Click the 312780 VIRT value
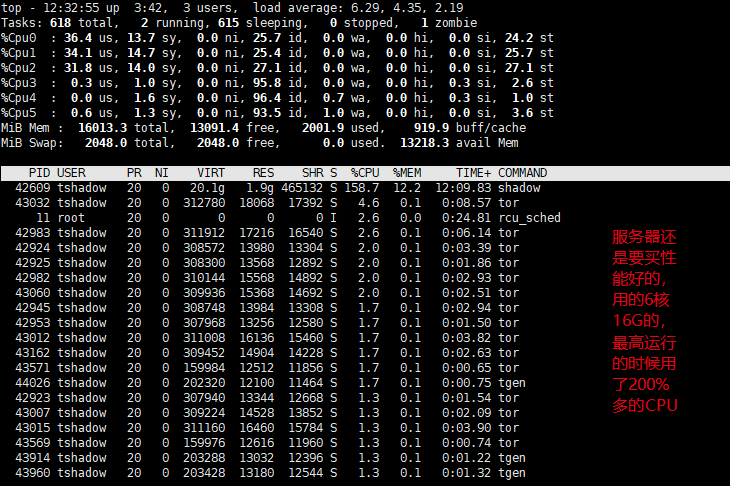Screen dimensions: 730x486 [204, 203]
